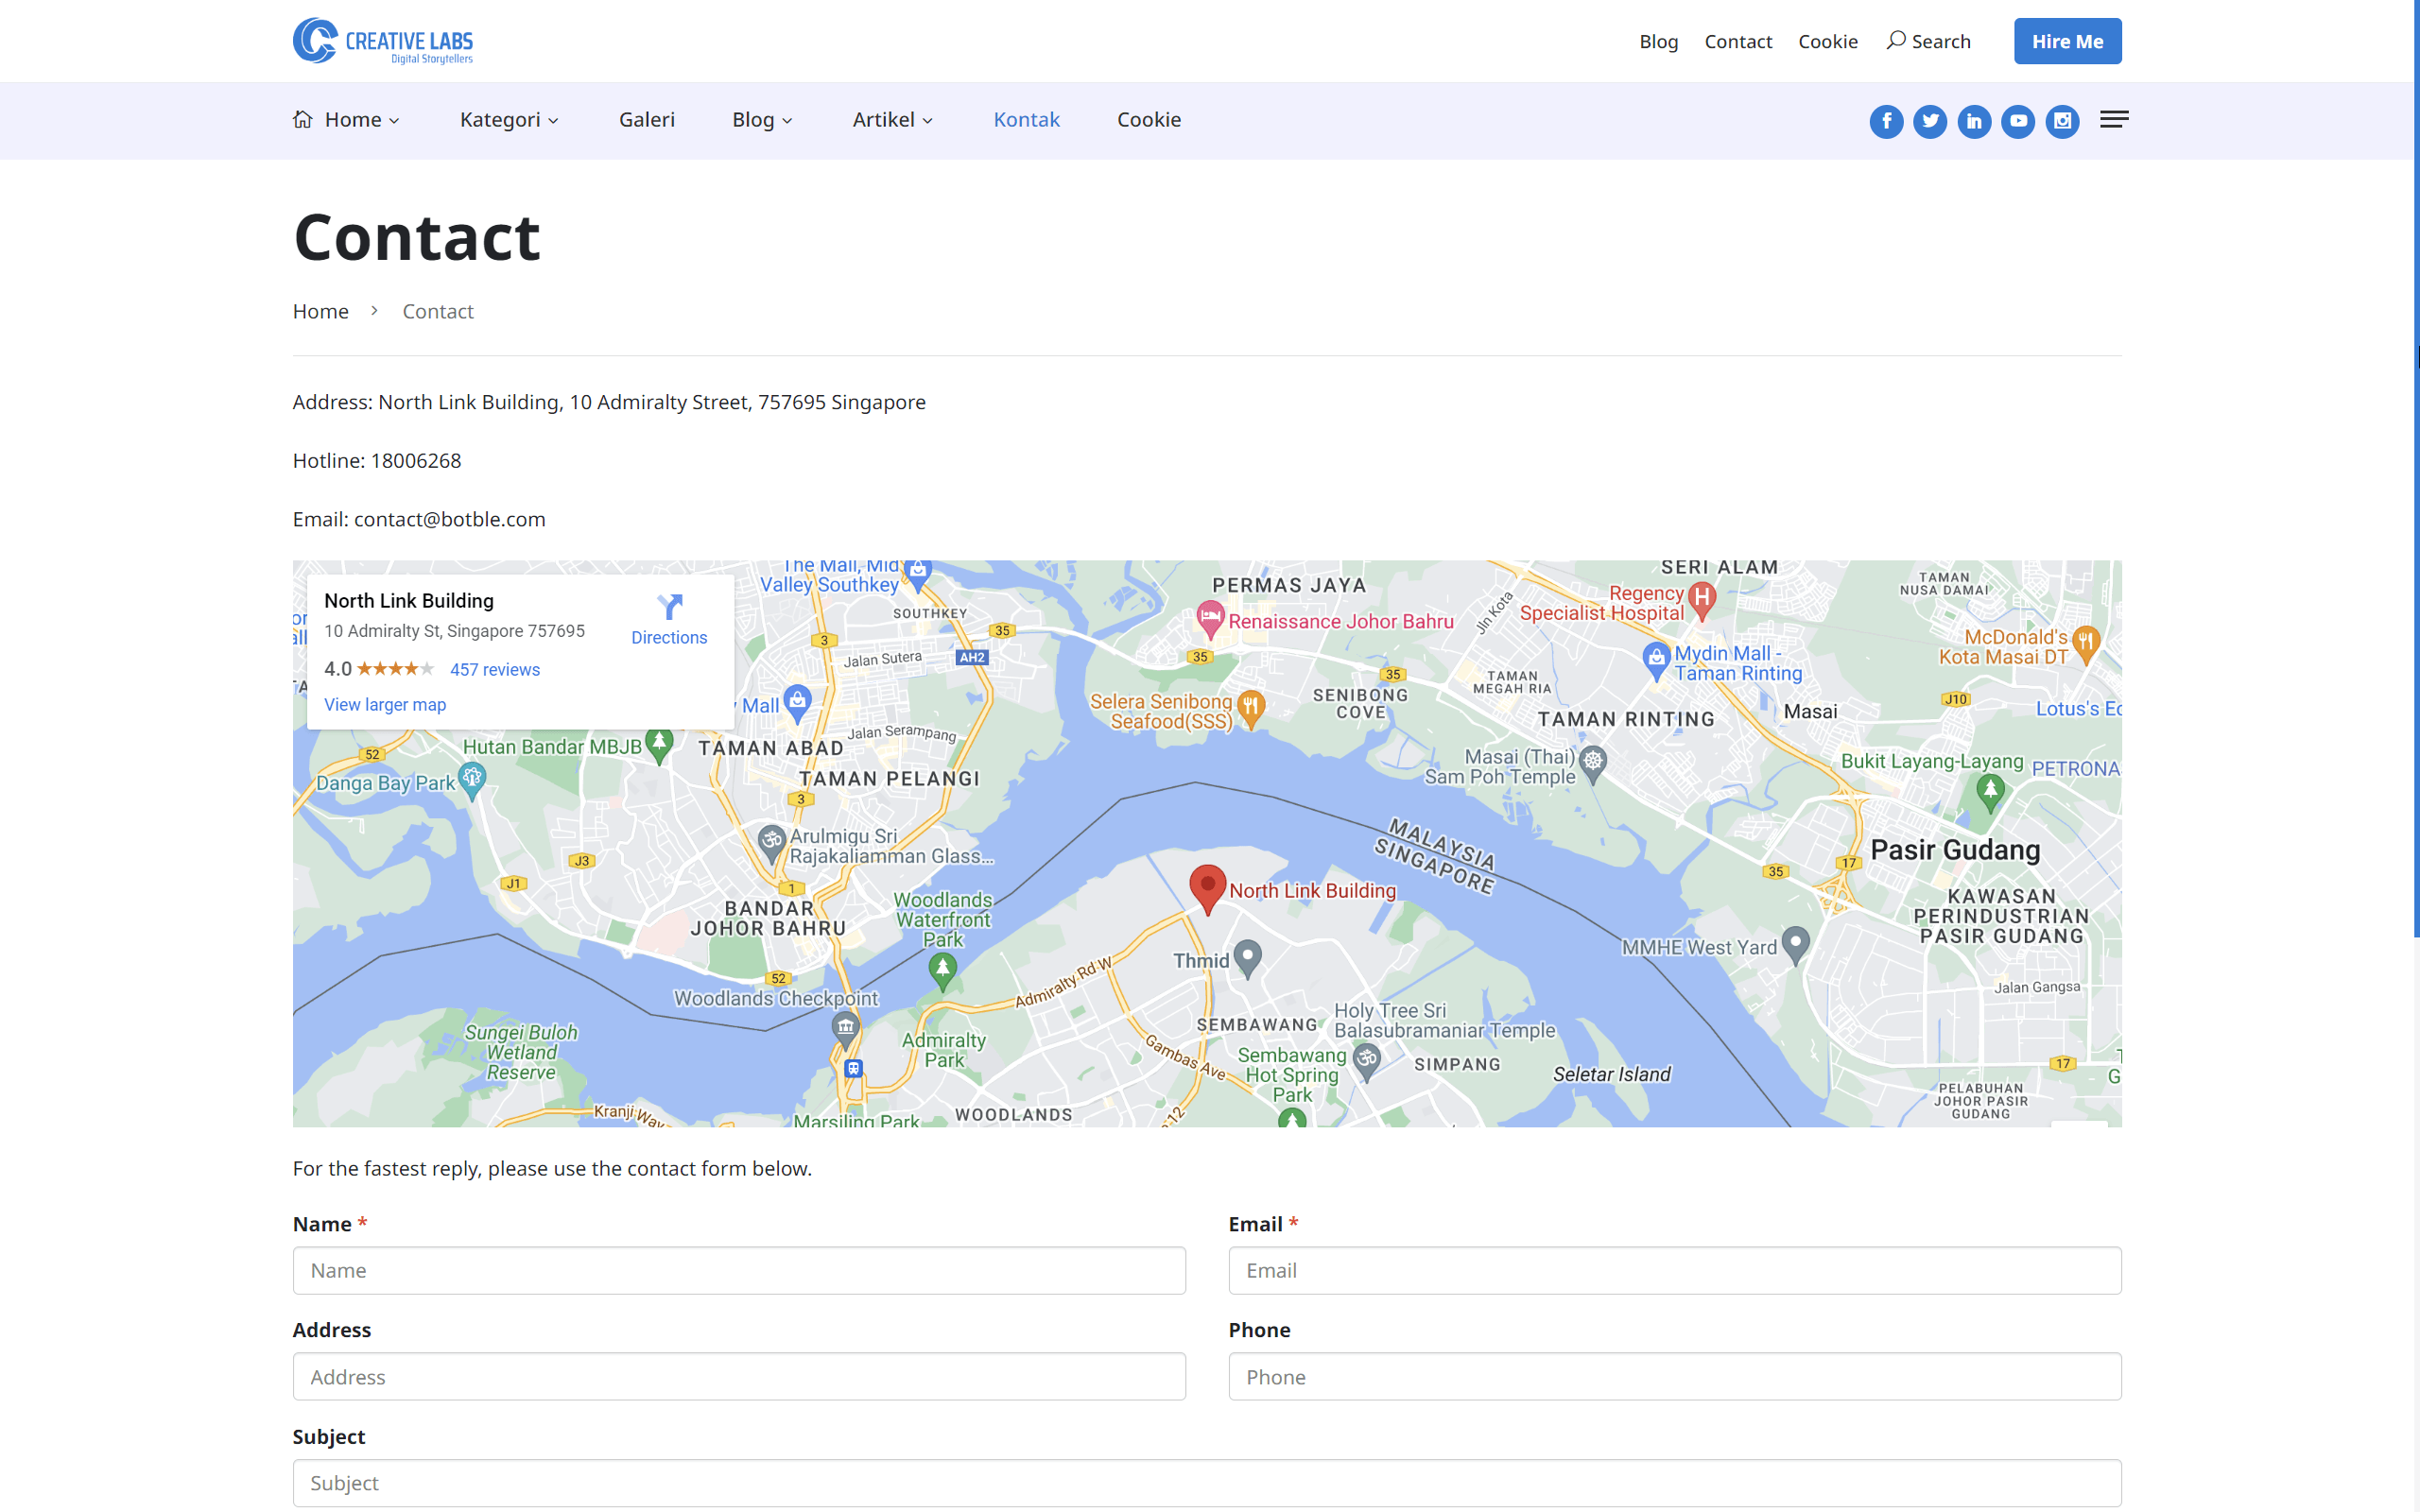
Task: Open the Facebook social icon
Action: (x=1886, y=121)
